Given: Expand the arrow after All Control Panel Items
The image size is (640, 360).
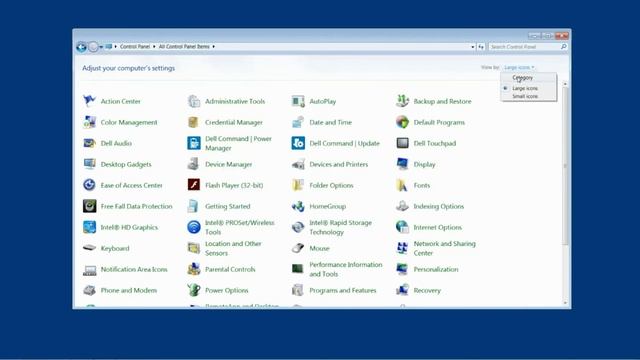Looking at the screenshot, I should tap(213, 47).
